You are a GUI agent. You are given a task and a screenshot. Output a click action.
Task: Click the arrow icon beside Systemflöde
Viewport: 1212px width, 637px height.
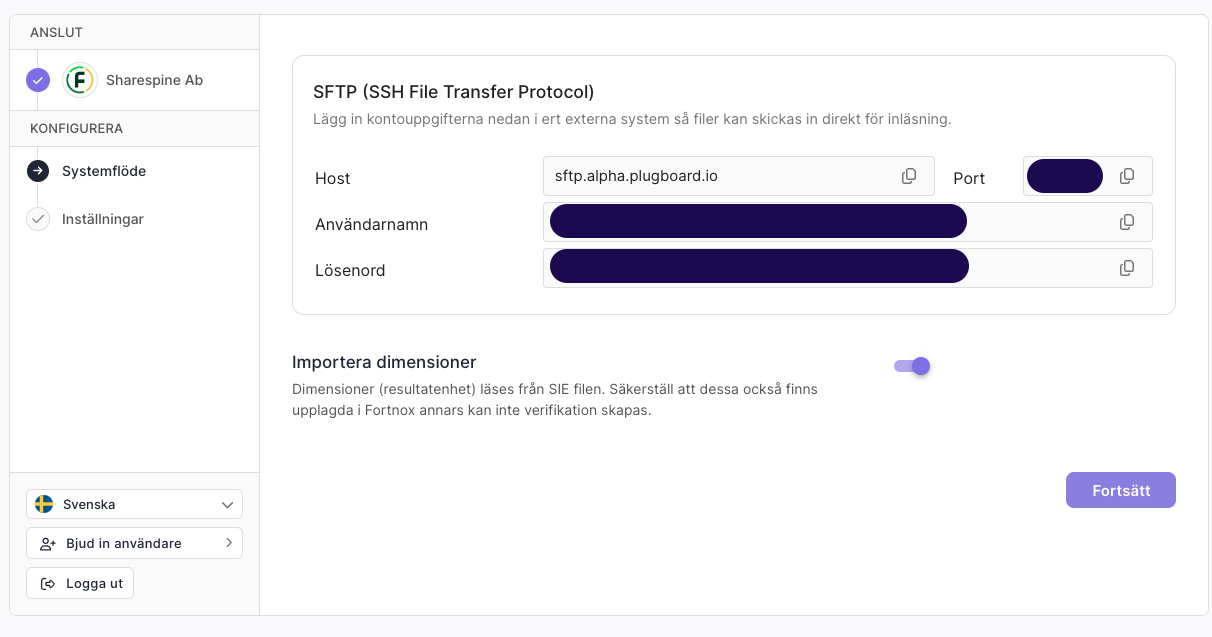pos(38,171)
